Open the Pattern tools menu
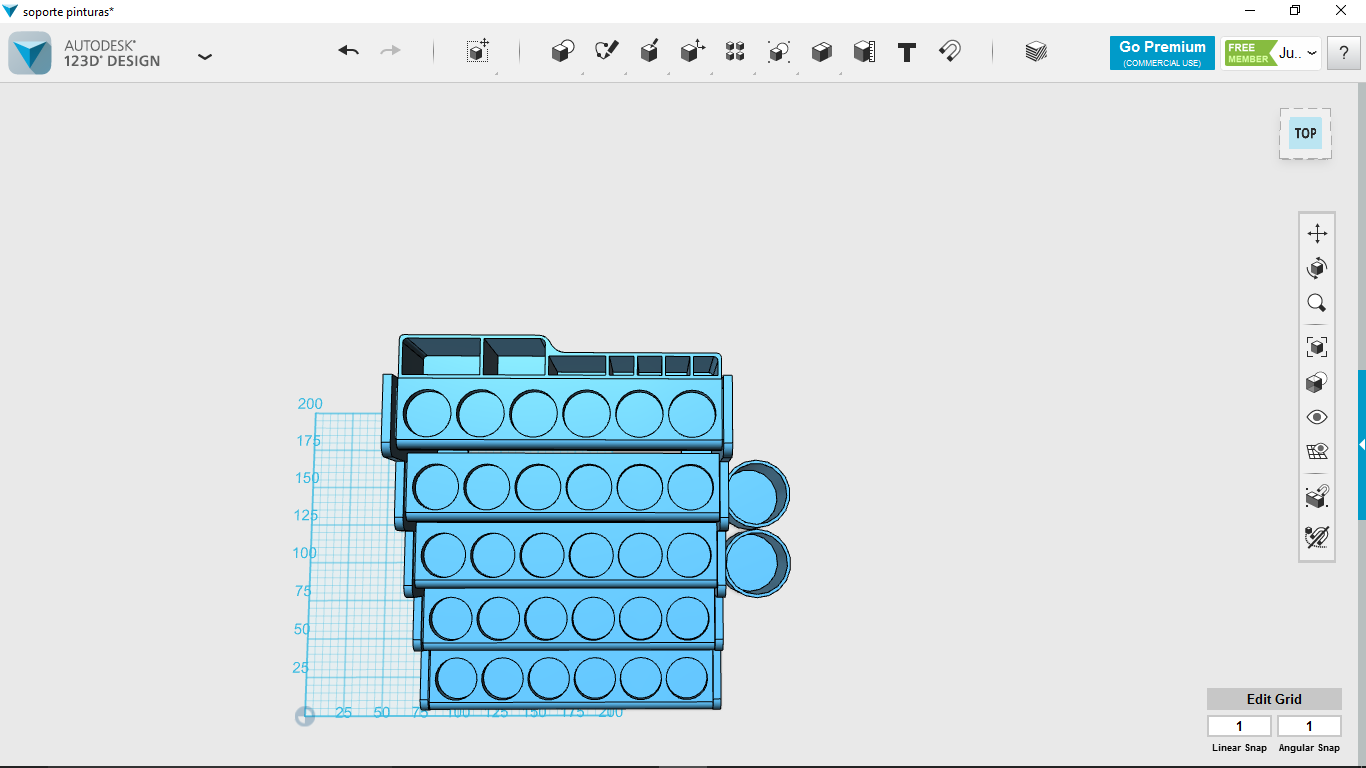The width and height of the screenshot is (1366, 768). [735, 51]
